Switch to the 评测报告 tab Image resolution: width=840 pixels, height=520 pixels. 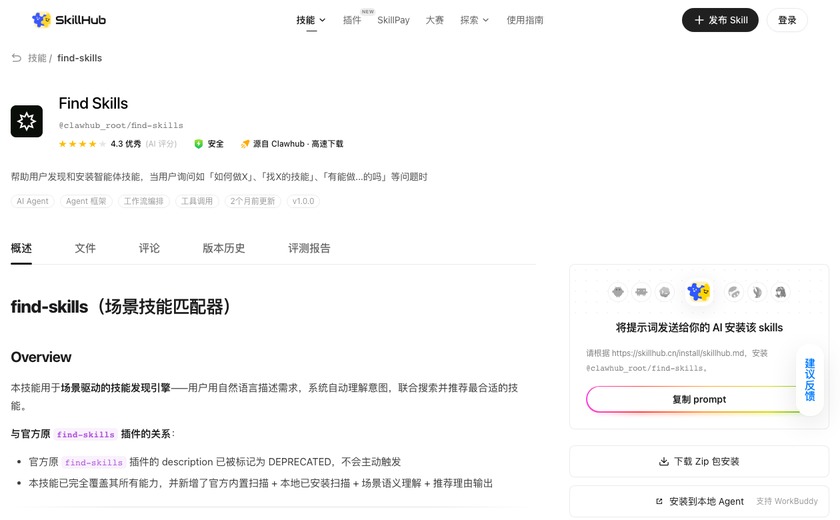[x=309, y=248]
